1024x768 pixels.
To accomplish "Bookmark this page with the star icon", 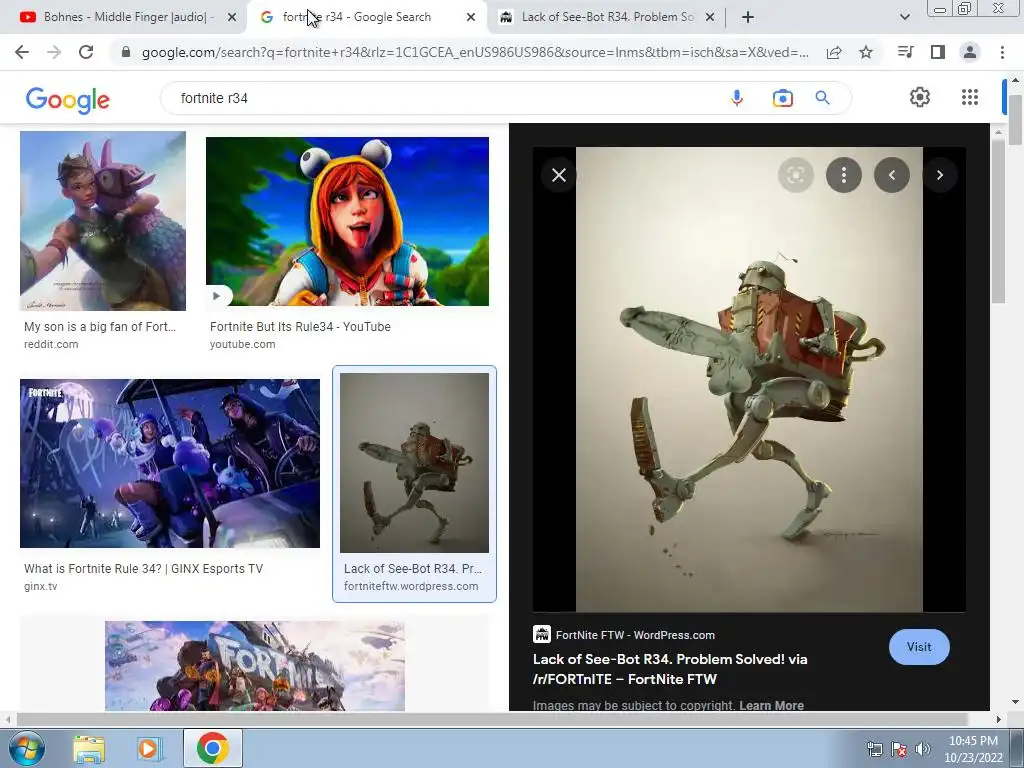I will click(x=866, y=52).
